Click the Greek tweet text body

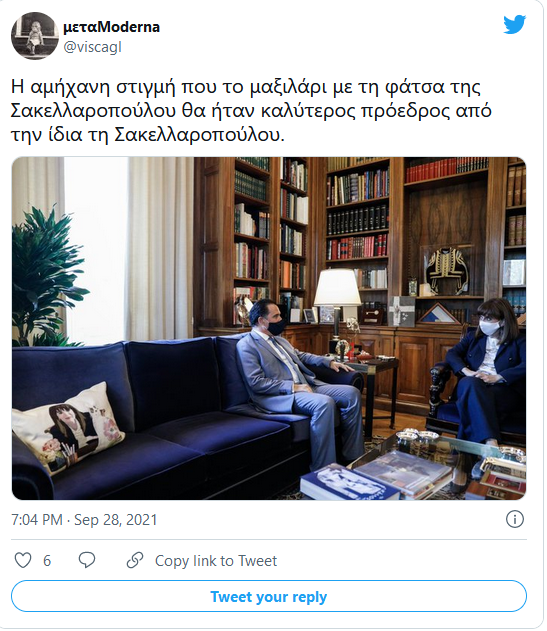click(251, 111)
